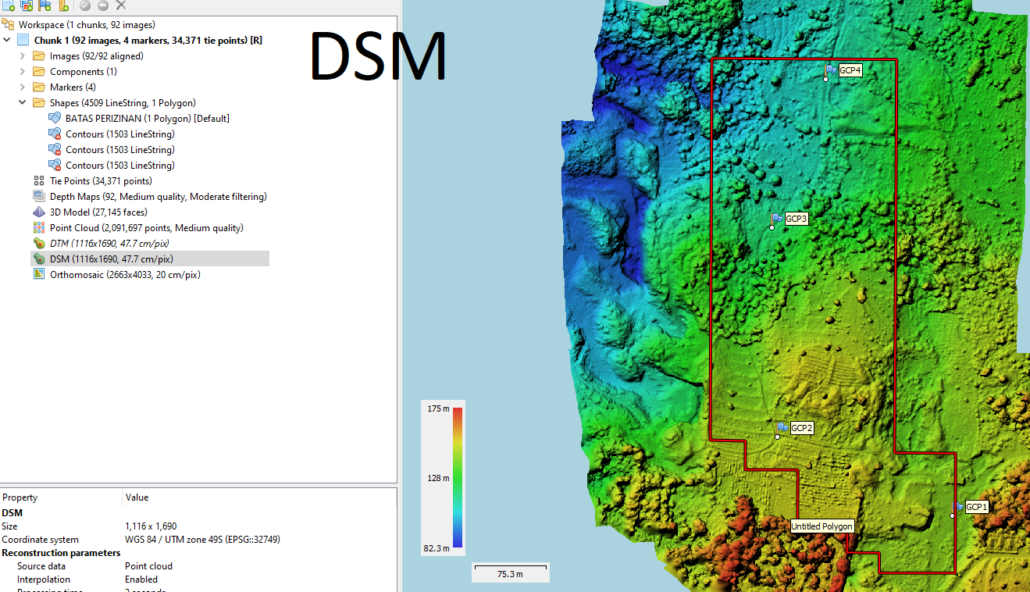Toggle the first Contours layer visibility
The width and height of the screenshot is (1030, 592).
[x=55, y=133]
